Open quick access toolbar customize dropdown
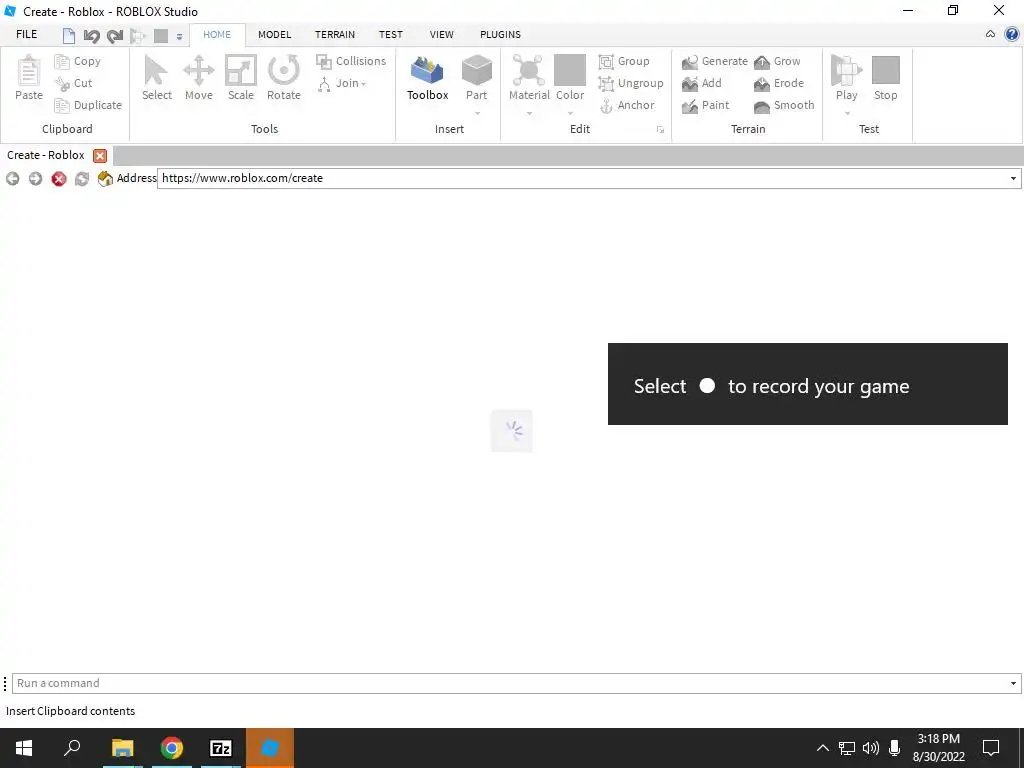Image resolution: width=1024 pixels, height=768 pixels. click(179, 37)
